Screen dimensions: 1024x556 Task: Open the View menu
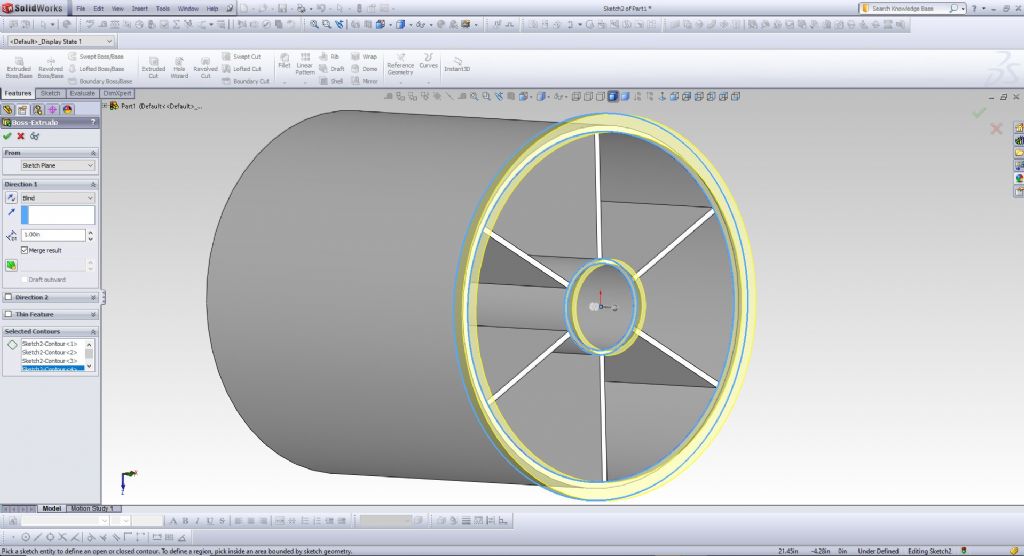[118, 8]
